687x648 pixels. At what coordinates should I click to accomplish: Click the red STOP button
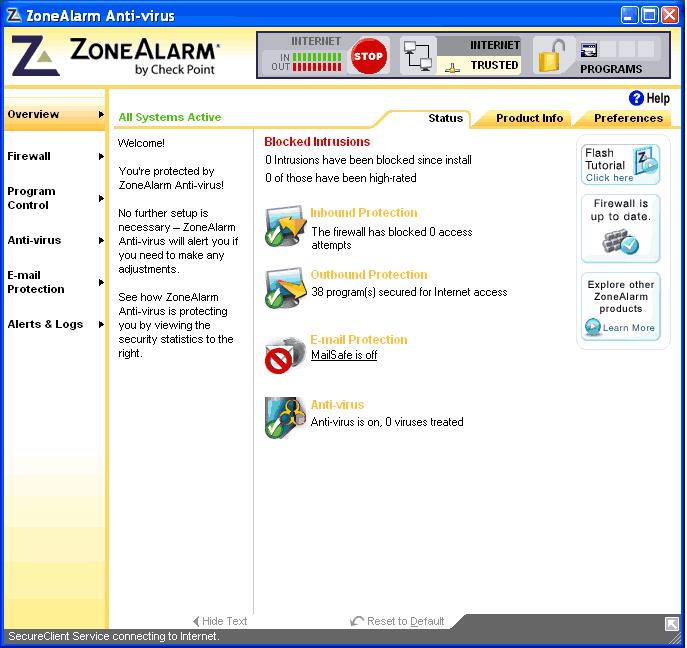point(368,56)
